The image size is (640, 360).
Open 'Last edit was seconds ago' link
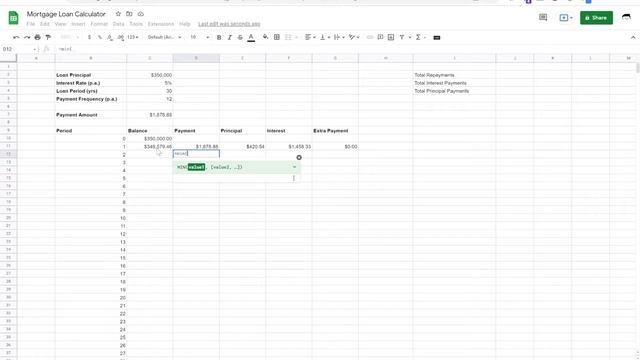click(229, 24)
